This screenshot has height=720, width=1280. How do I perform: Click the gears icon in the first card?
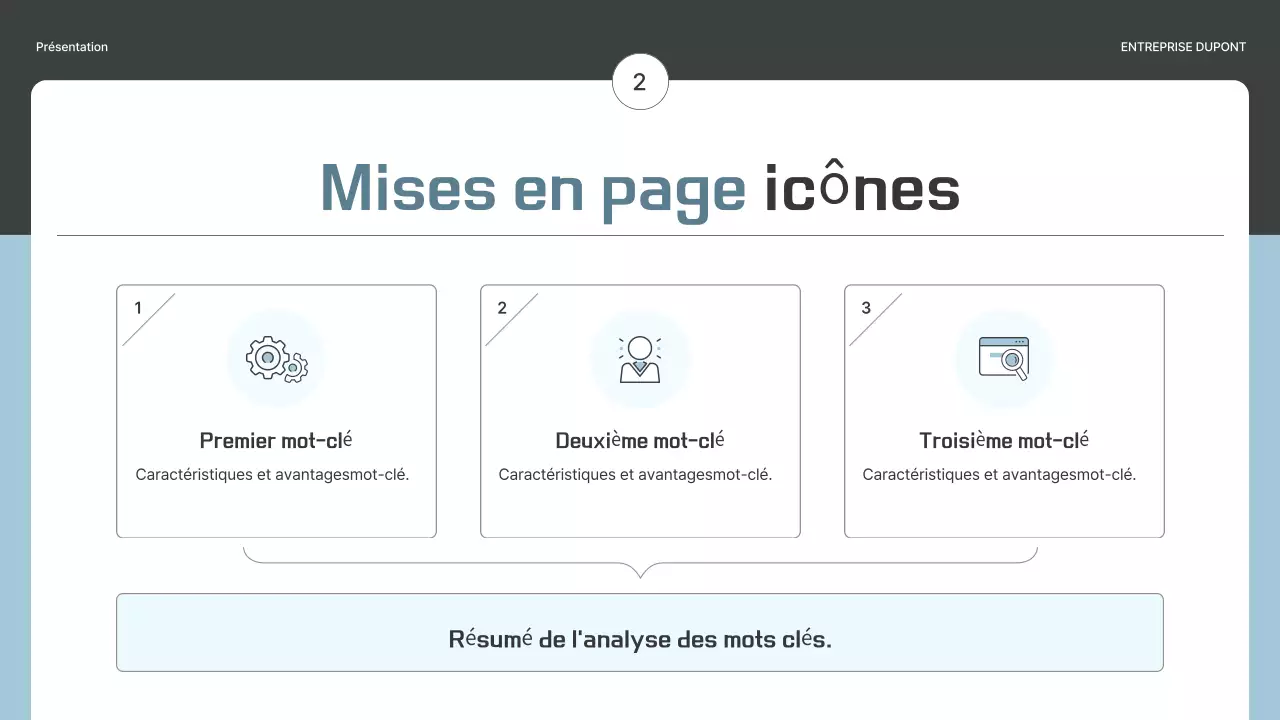coord(276,358)
